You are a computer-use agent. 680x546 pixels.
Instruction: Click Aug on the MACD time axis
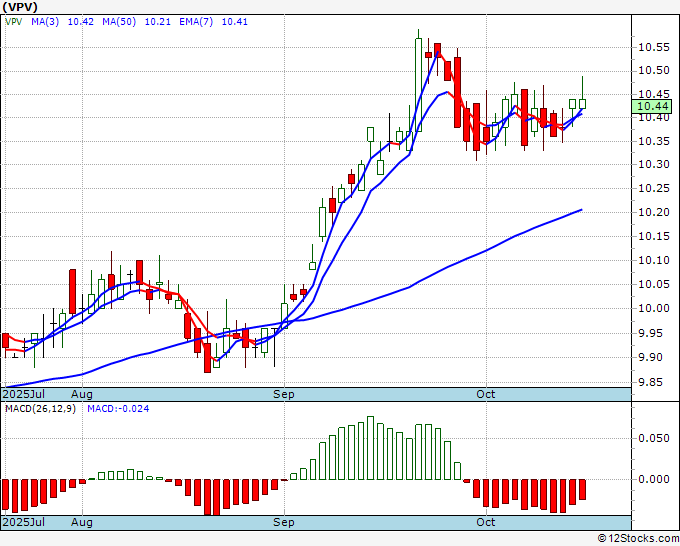click(82, 522)
